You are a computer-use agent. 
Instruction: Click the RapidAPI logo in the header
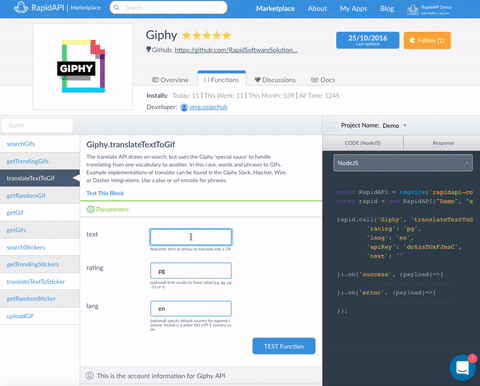[x=21, y=8]
